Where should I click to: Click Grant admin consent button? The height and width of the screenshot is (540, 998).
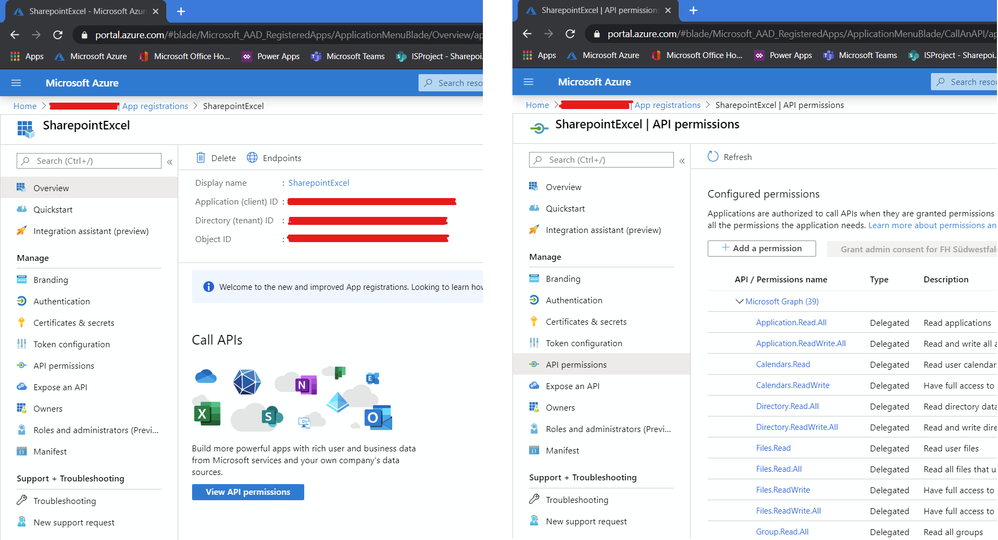pyautogui.click(x=912, y=249)
